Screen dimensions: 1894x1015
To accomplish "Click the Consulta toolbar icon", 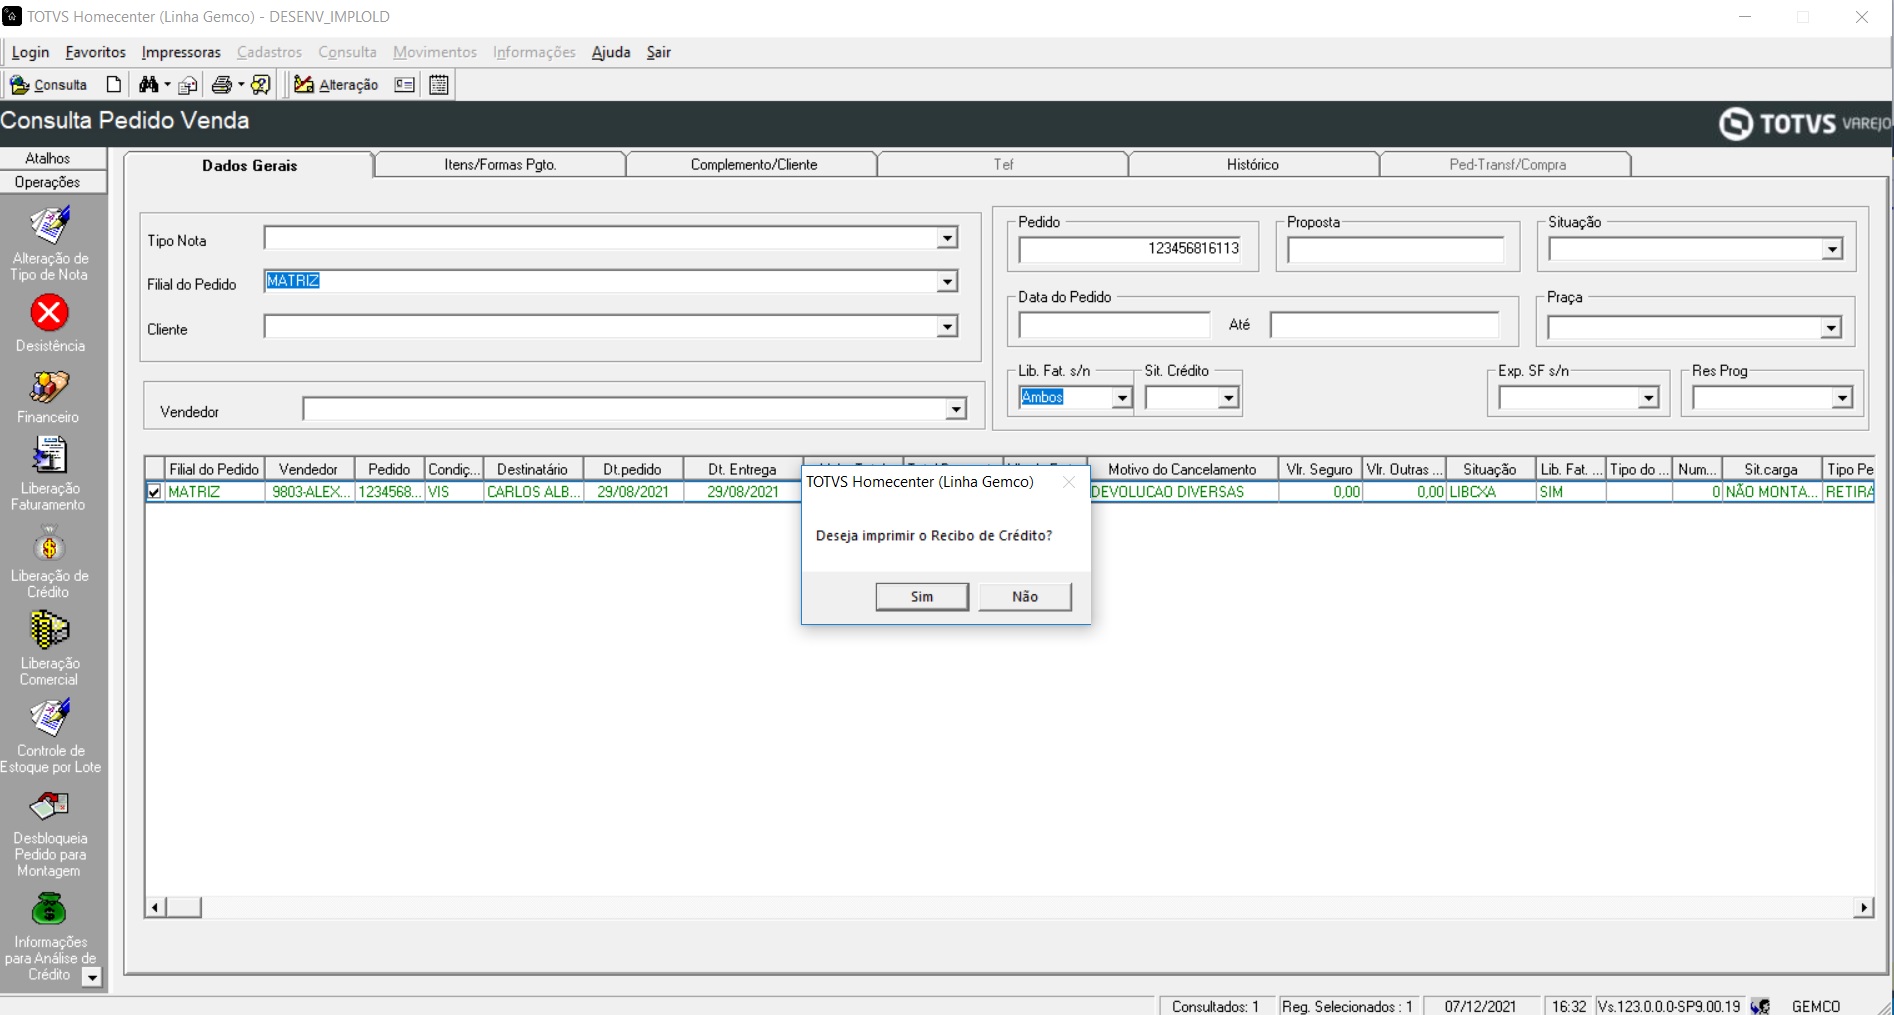I will coord(48,85).
